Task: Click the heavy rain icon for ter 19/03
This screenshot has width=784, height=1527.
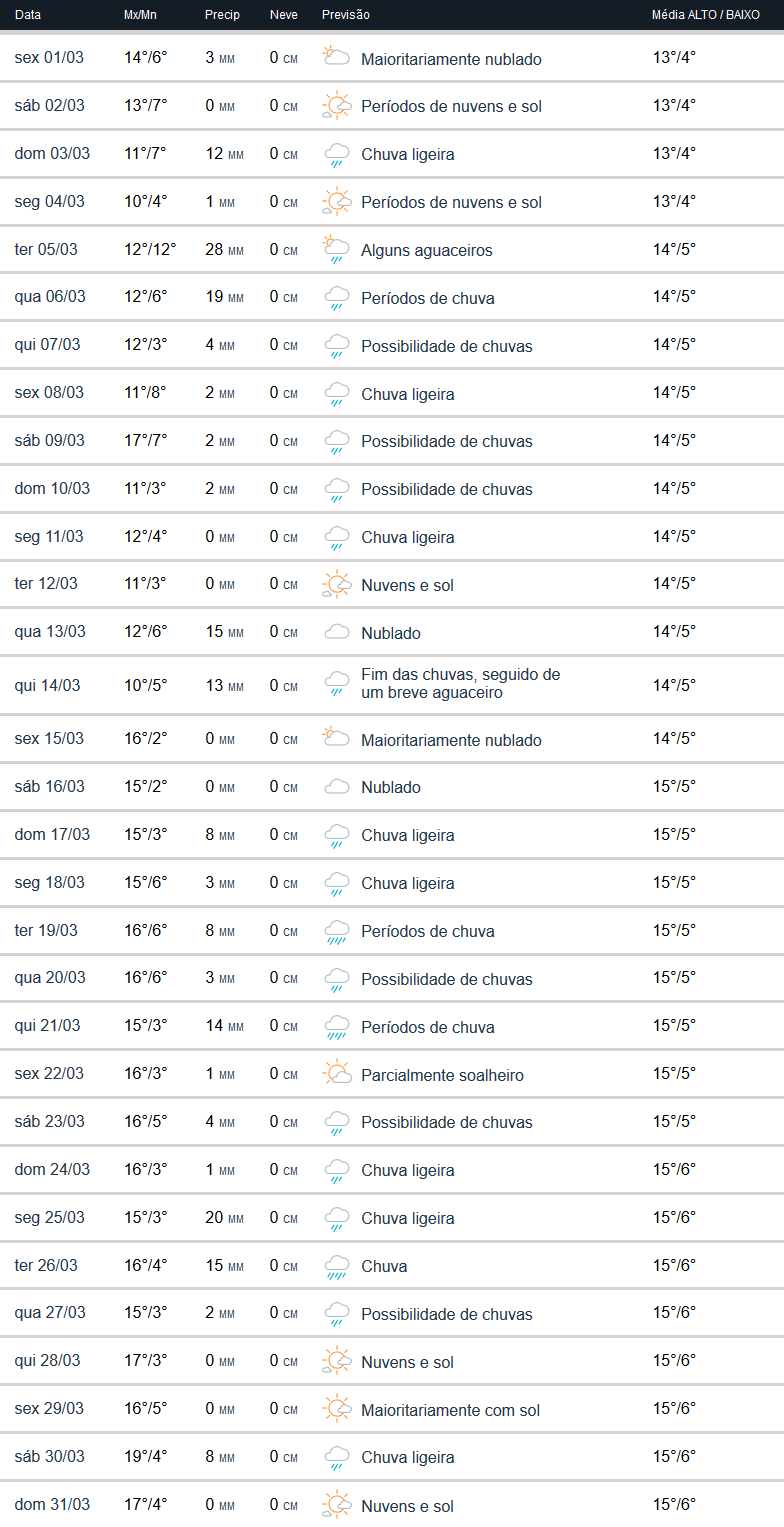Action: (x=336, y=931)
